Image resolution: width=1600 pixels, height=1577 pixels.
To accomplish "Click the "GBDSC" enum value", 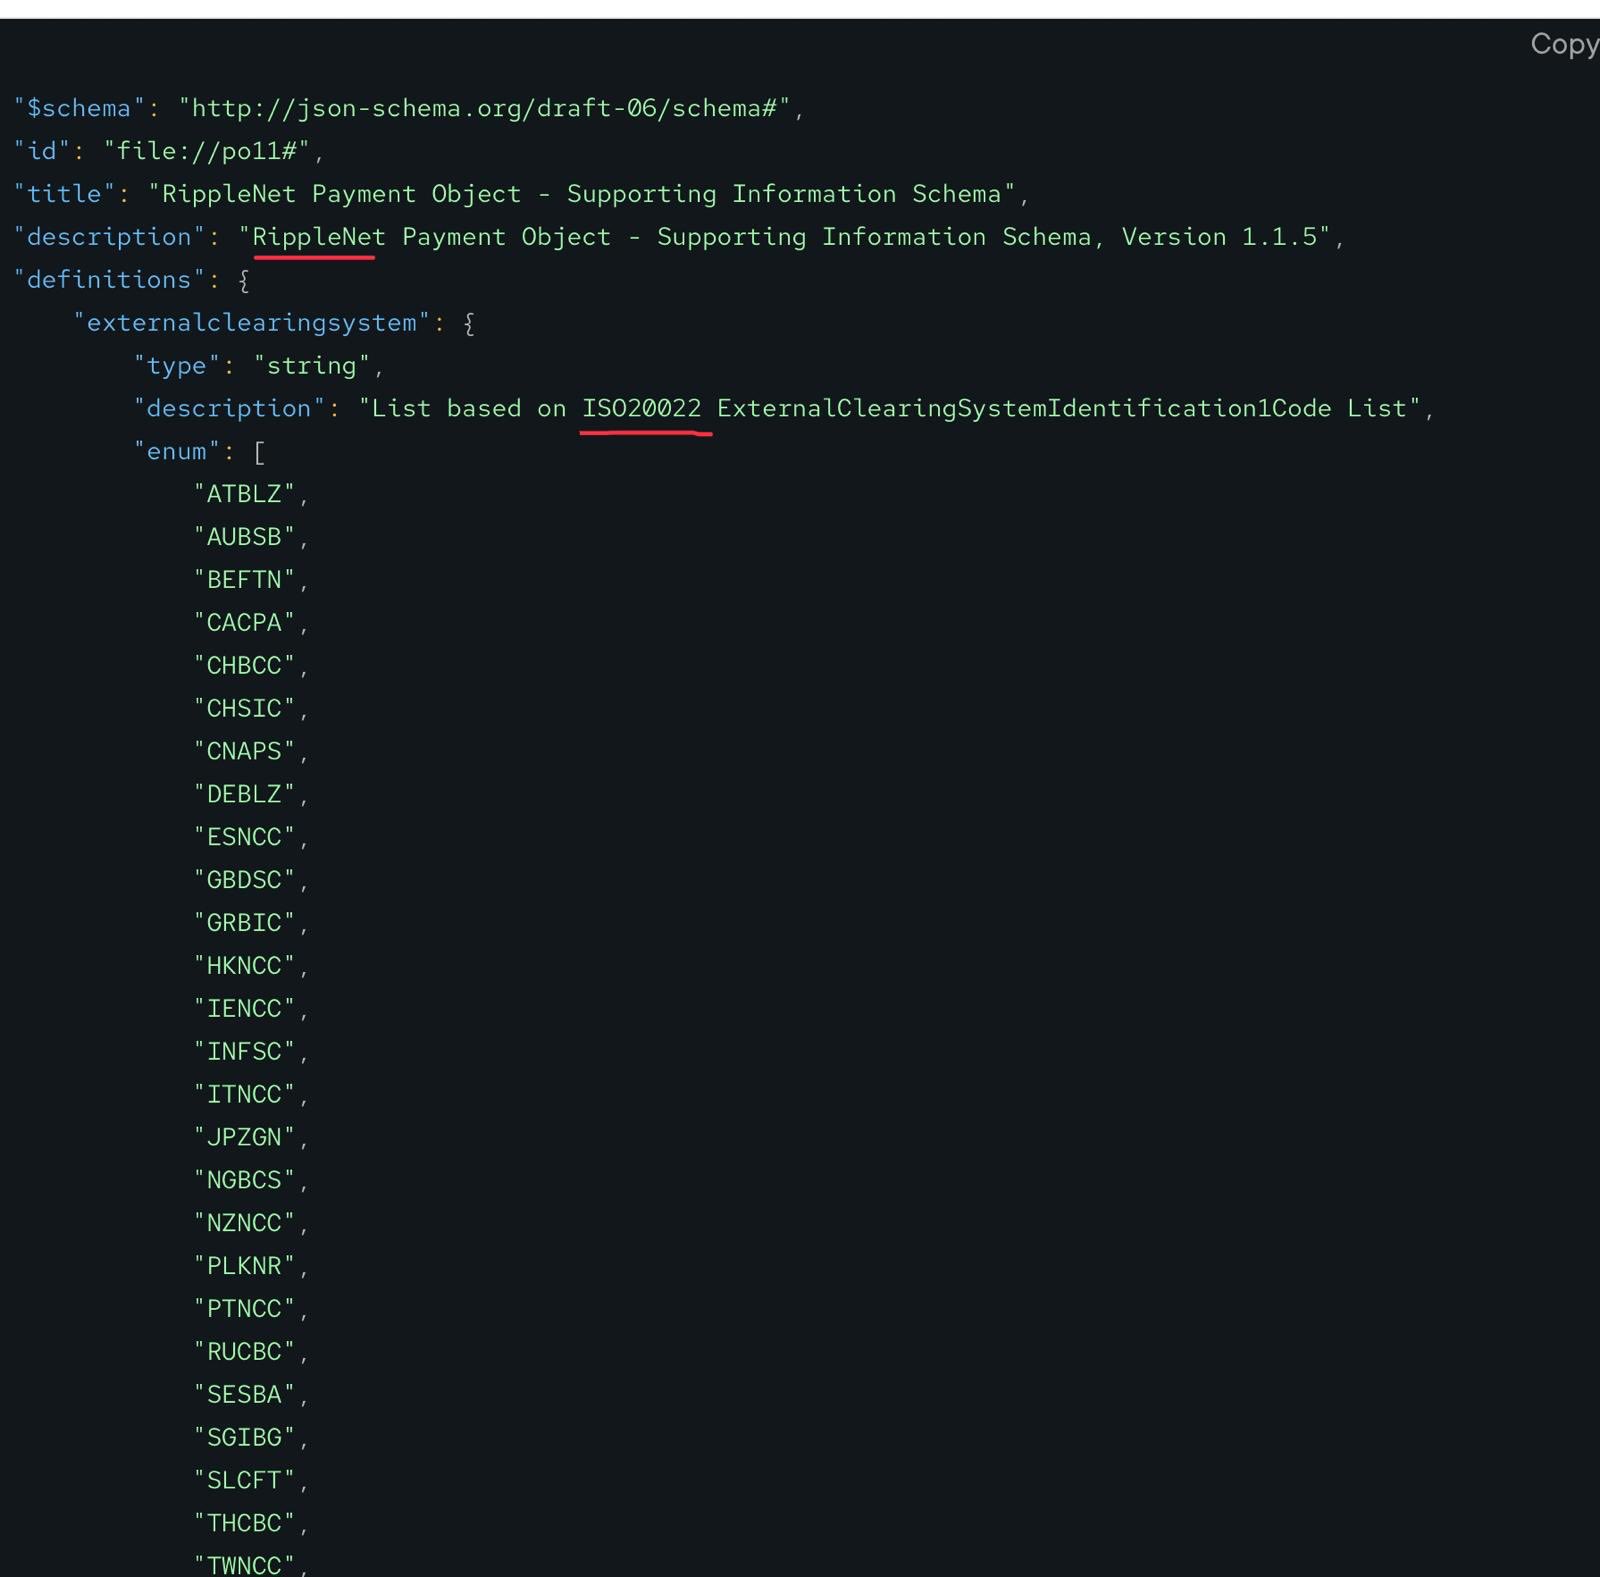I will [x=245, y=880].
